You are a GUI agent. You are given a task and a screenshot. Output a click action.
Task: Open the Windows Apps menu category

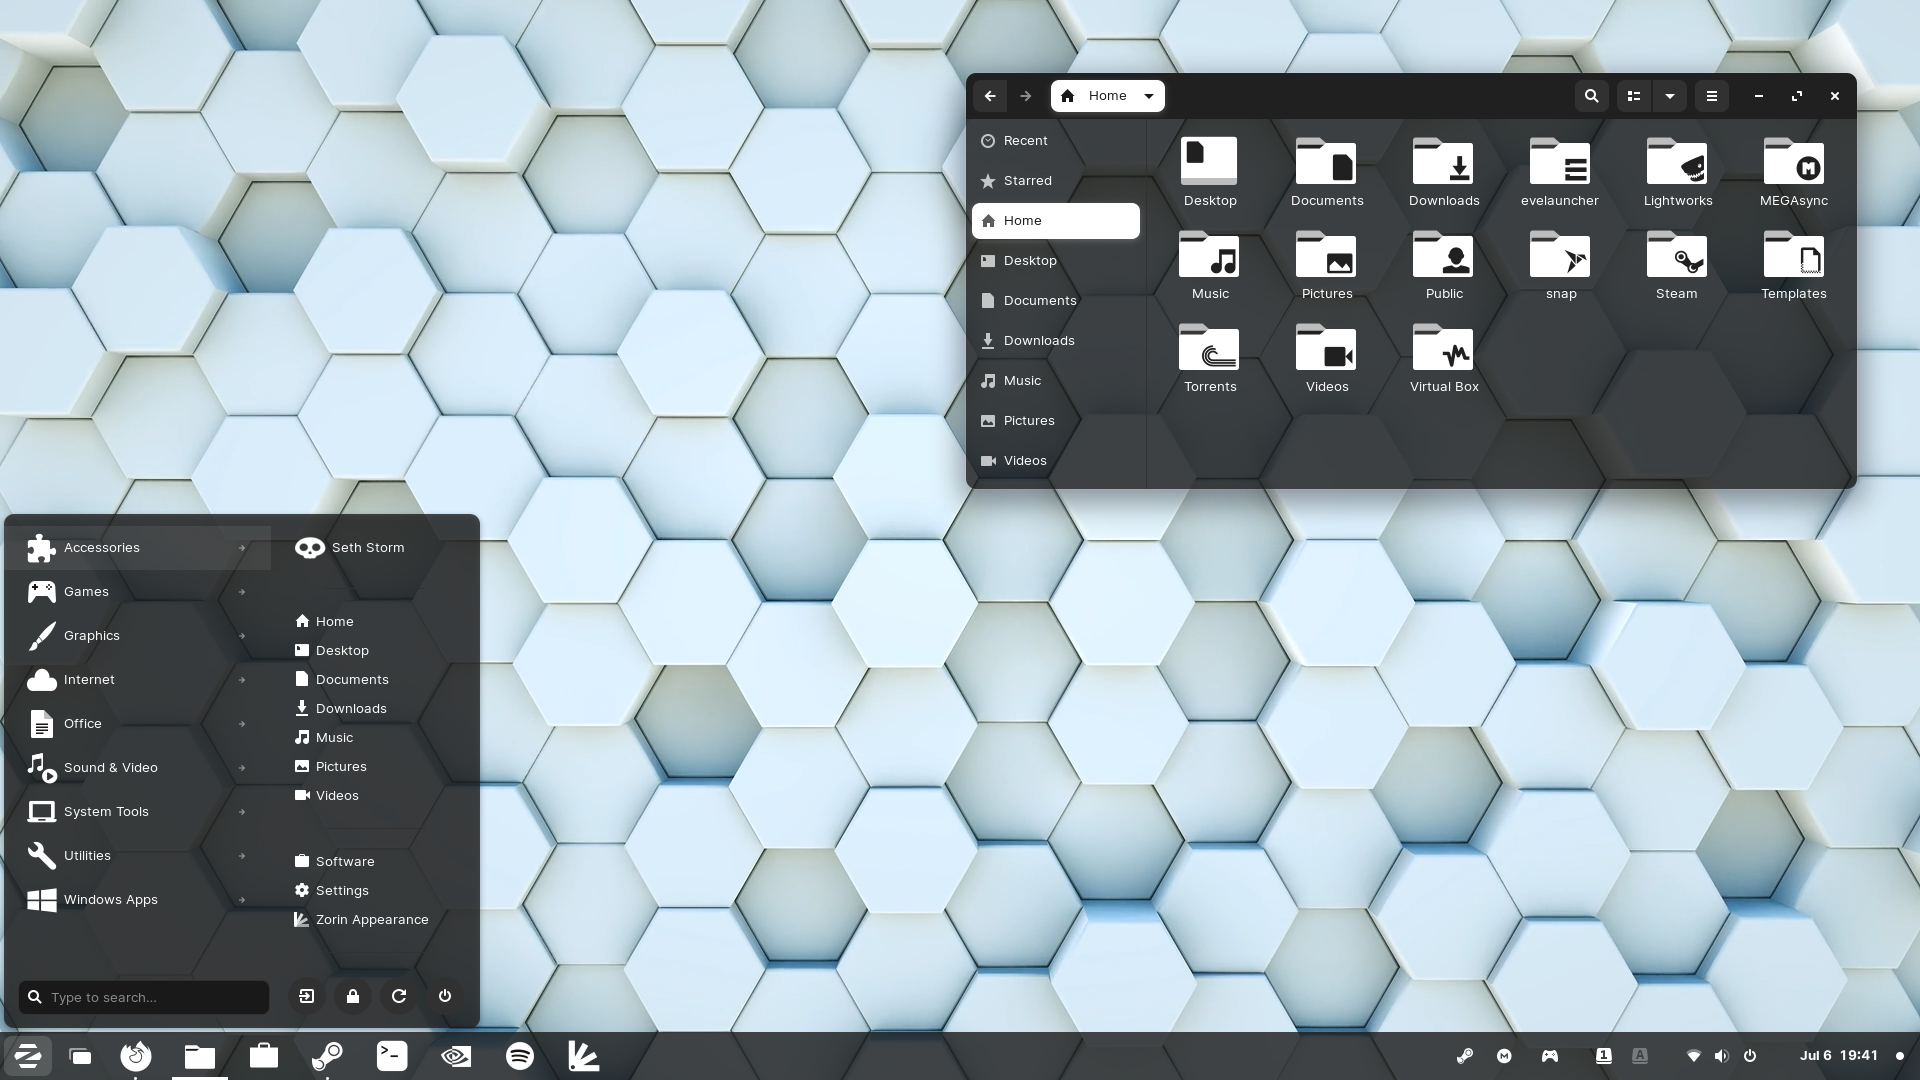pyautogui.click(x=138, y=900)
